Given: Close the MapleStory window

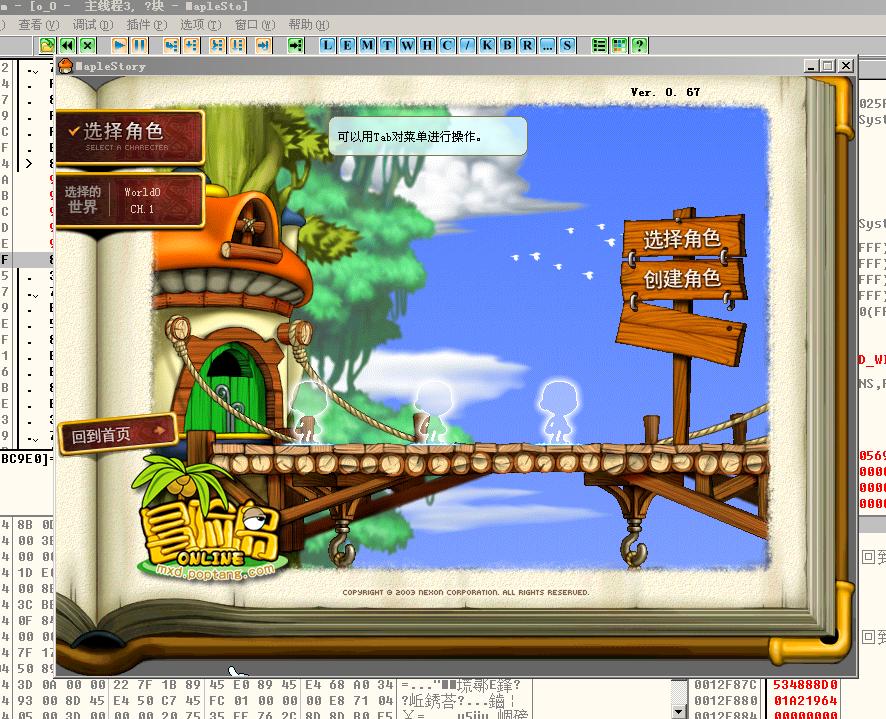Looking at the screenshot, I should point(846,66).
